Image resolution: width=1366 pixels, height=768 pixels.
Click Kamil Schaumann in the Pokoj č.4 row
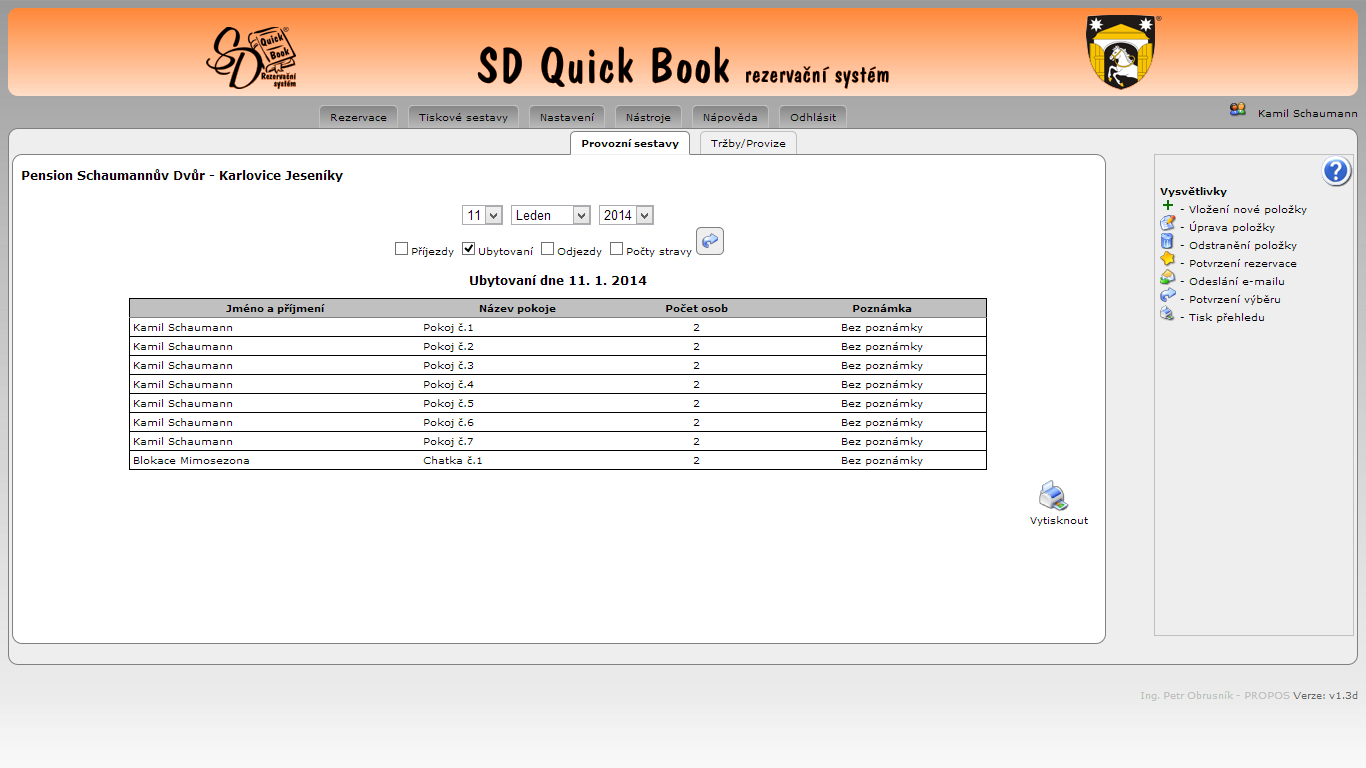click(183, 384)
